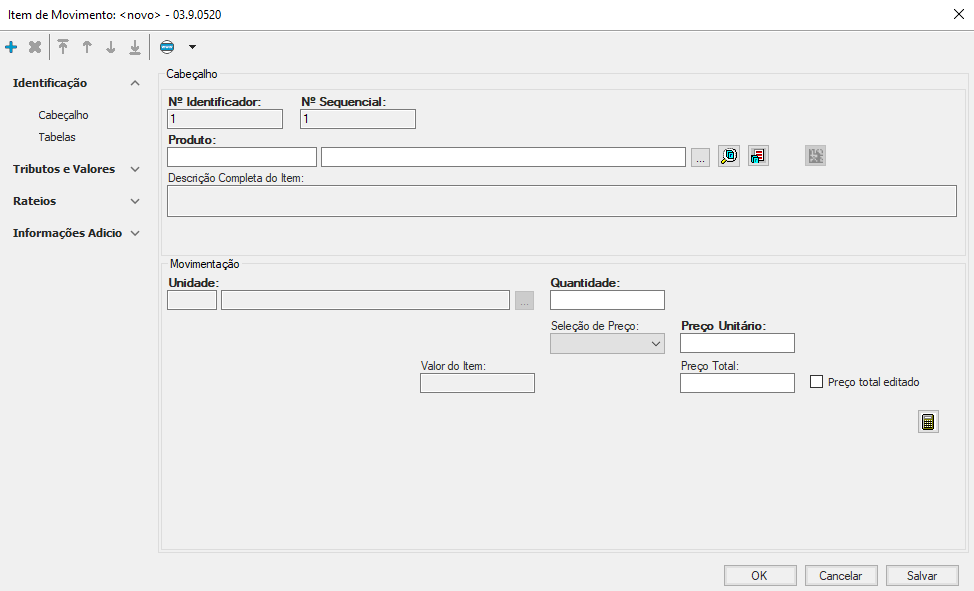The image size is (974, 591).
Task: Enable the Preço total editado checkbox
Action: [816, 382]
